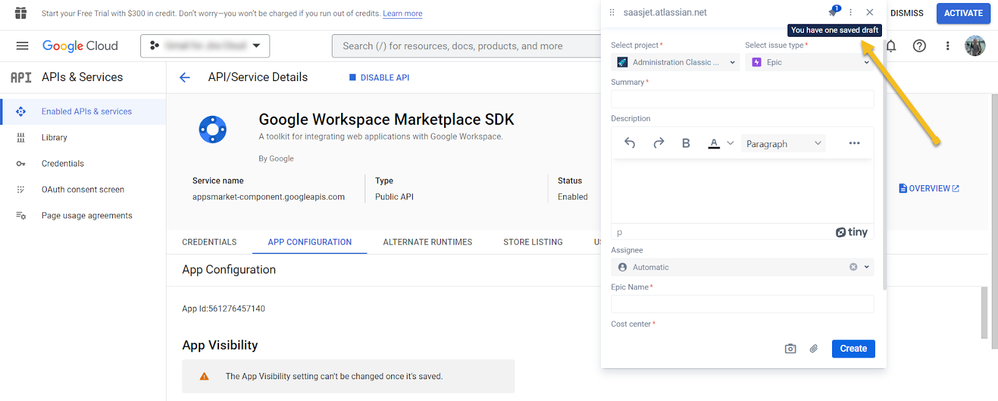Open the Google Cloud hamburger navigation menu

[x=22, y=46]
